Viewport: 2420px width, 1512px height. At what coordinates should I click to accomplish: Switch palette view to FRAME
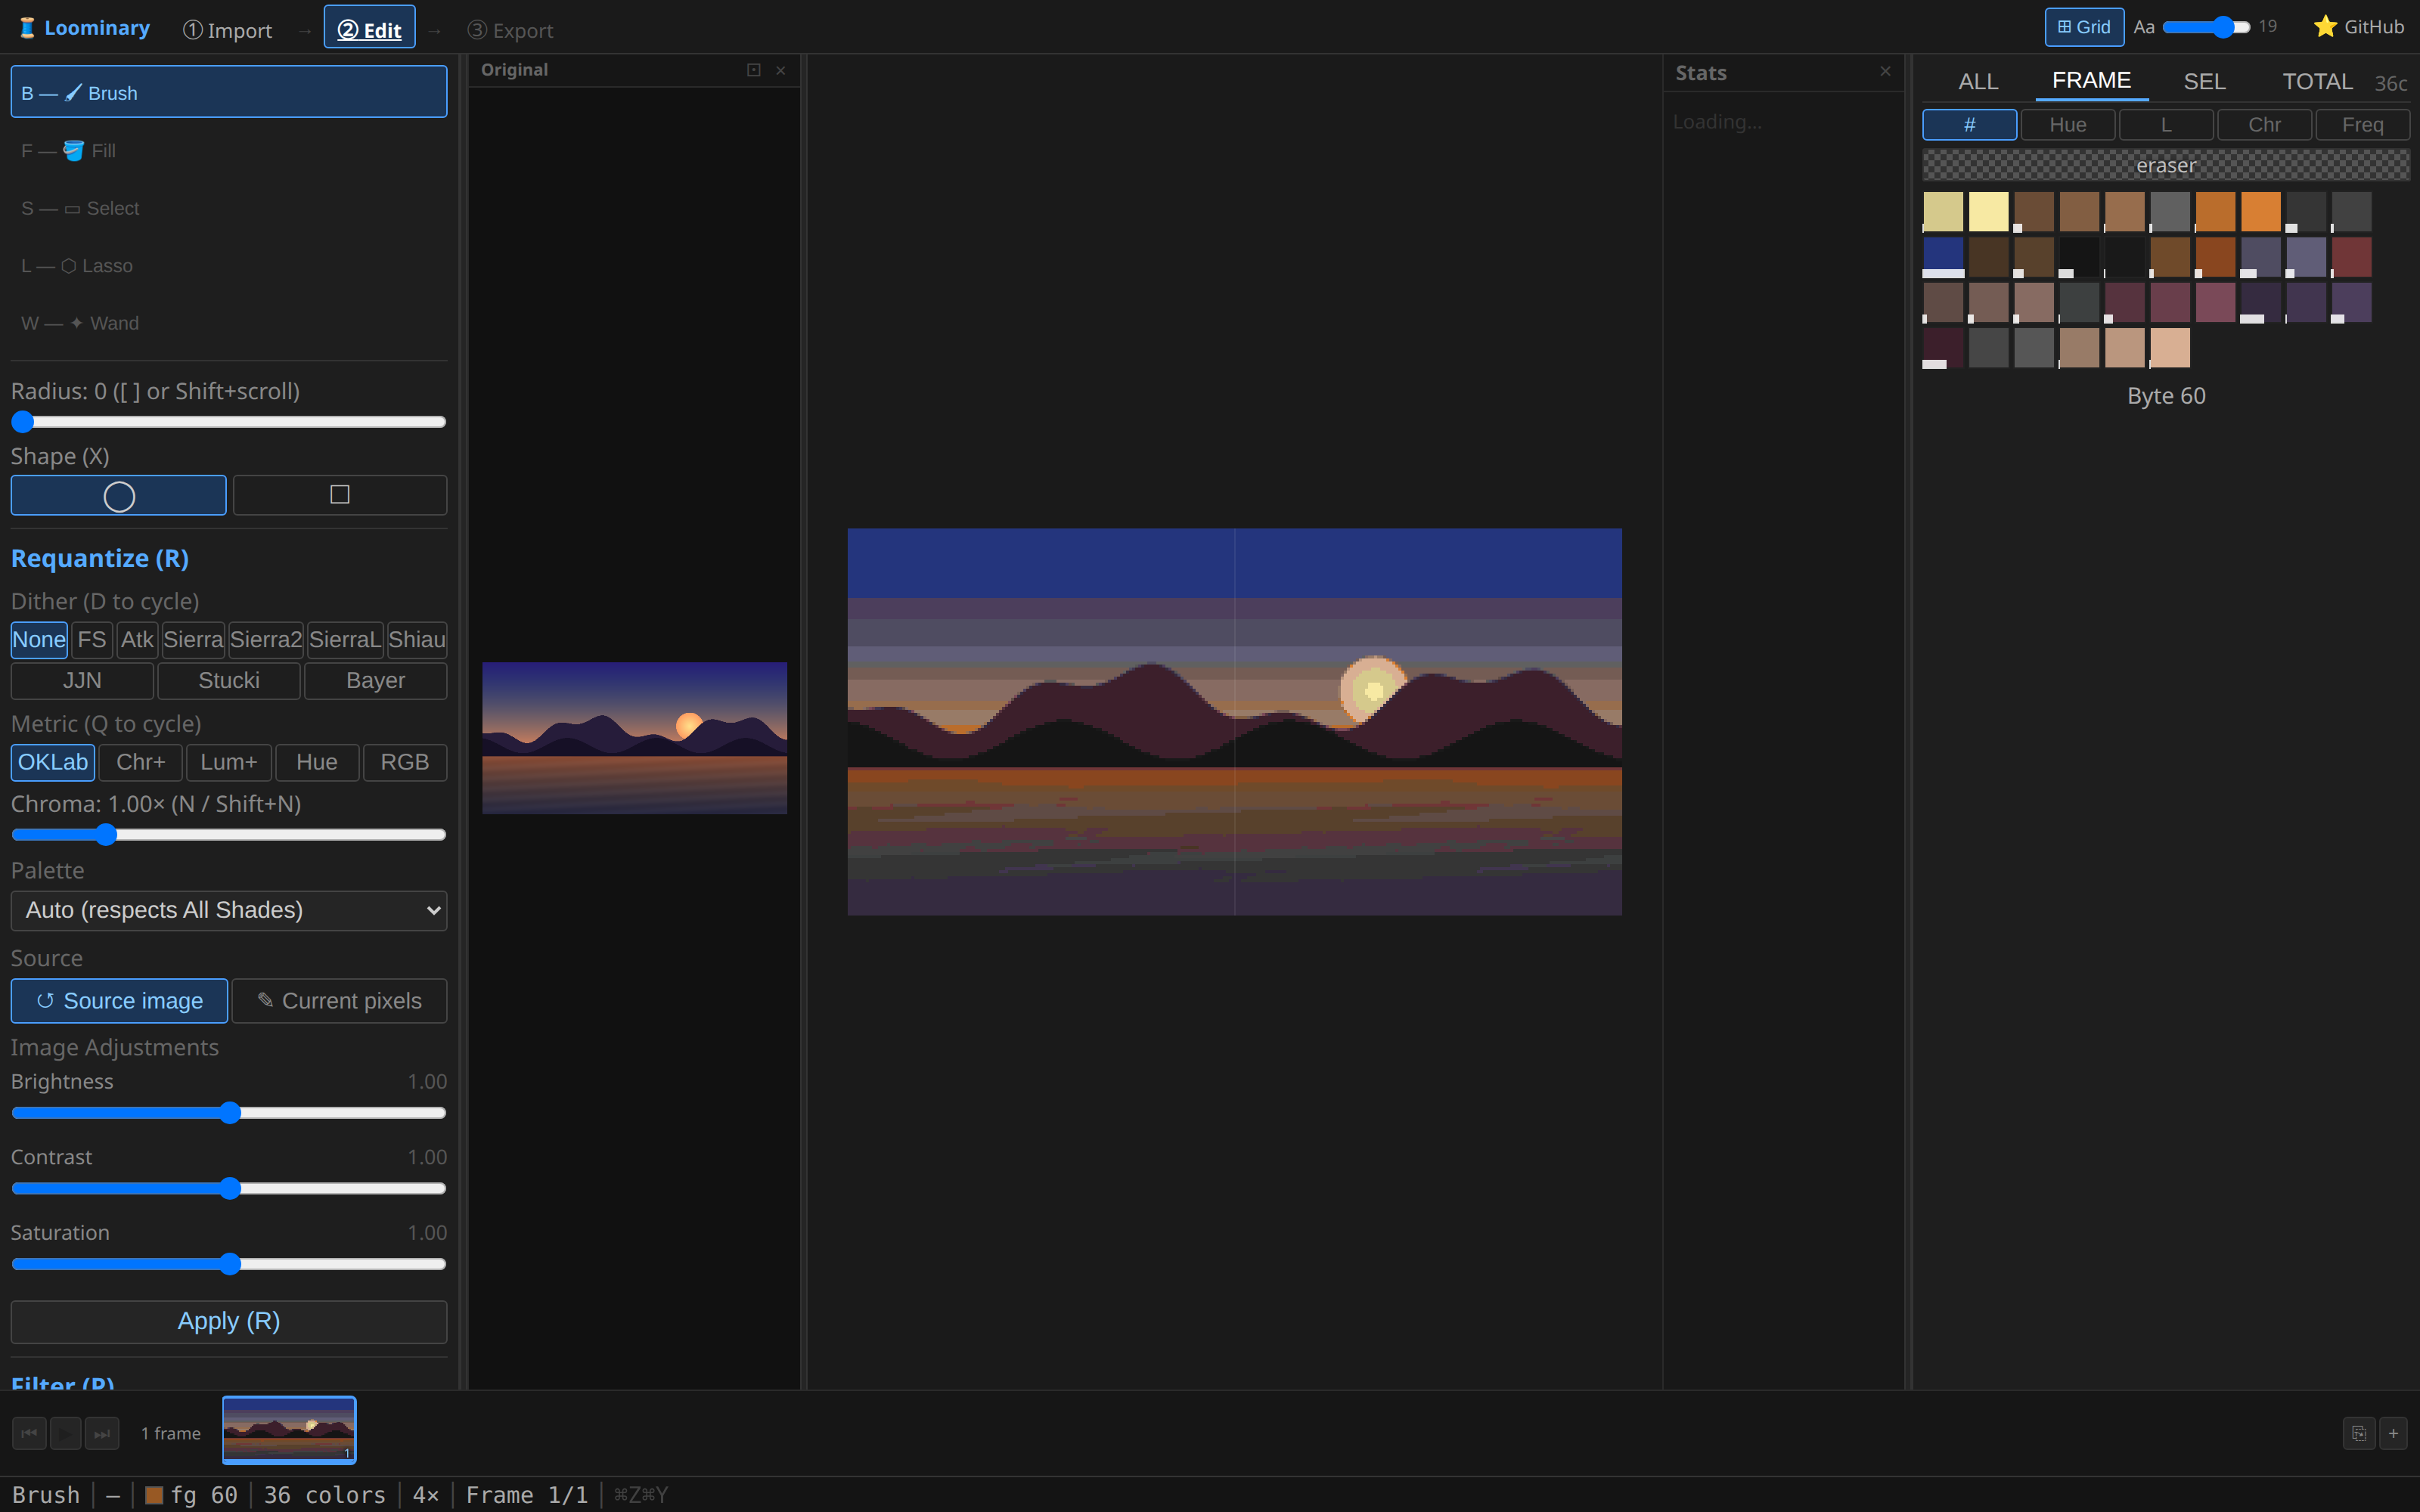tap(2091, 81)
